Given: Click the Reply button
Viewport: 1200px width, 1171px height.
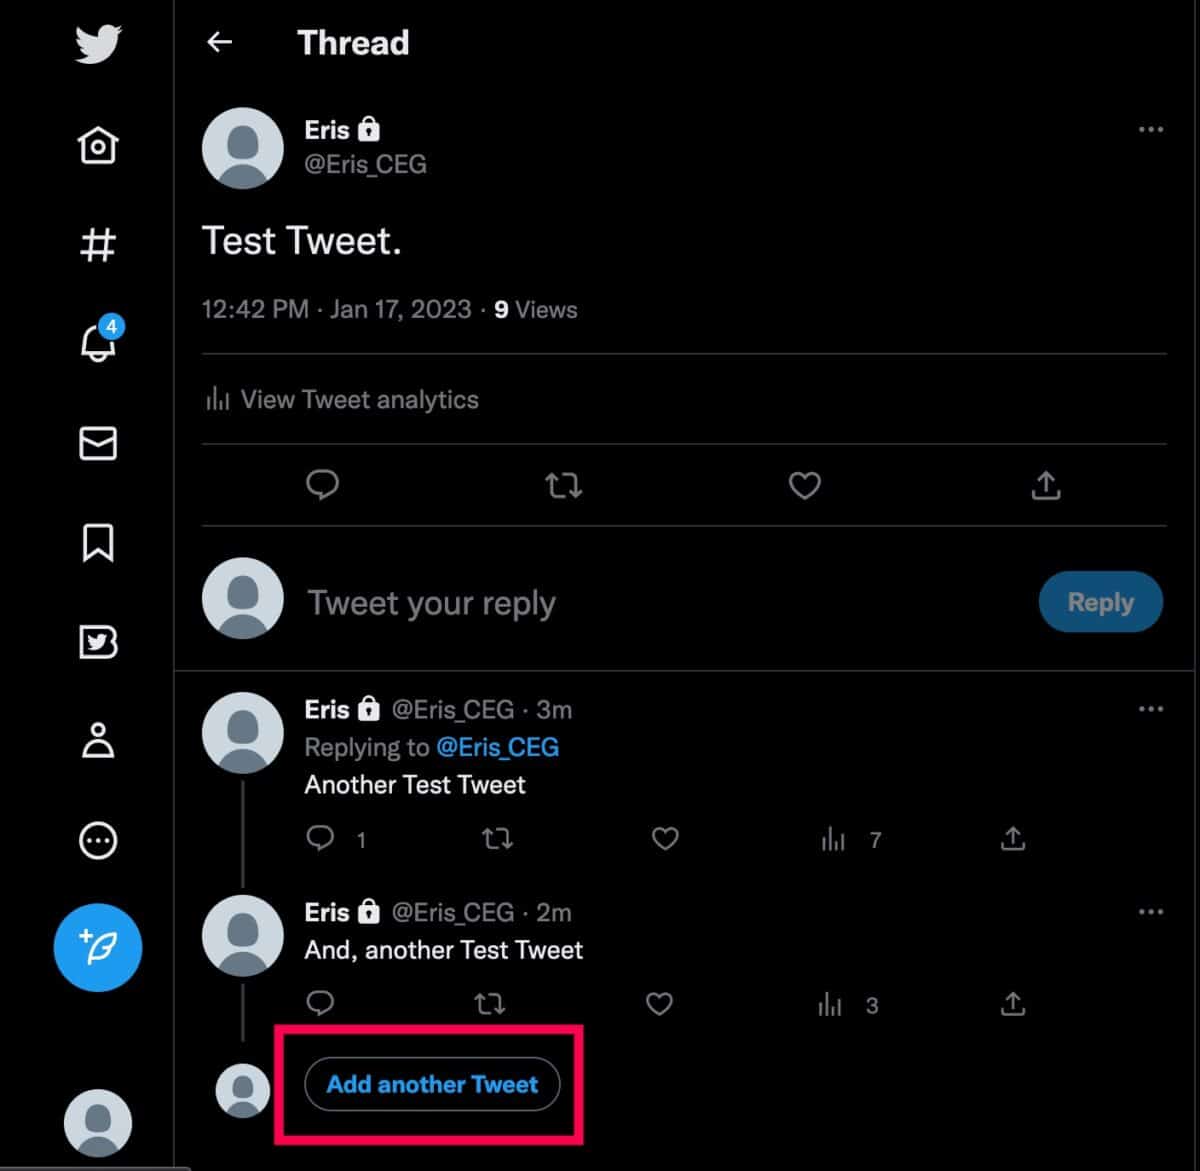Looking at the screenshot, I should pos(1101,602).
